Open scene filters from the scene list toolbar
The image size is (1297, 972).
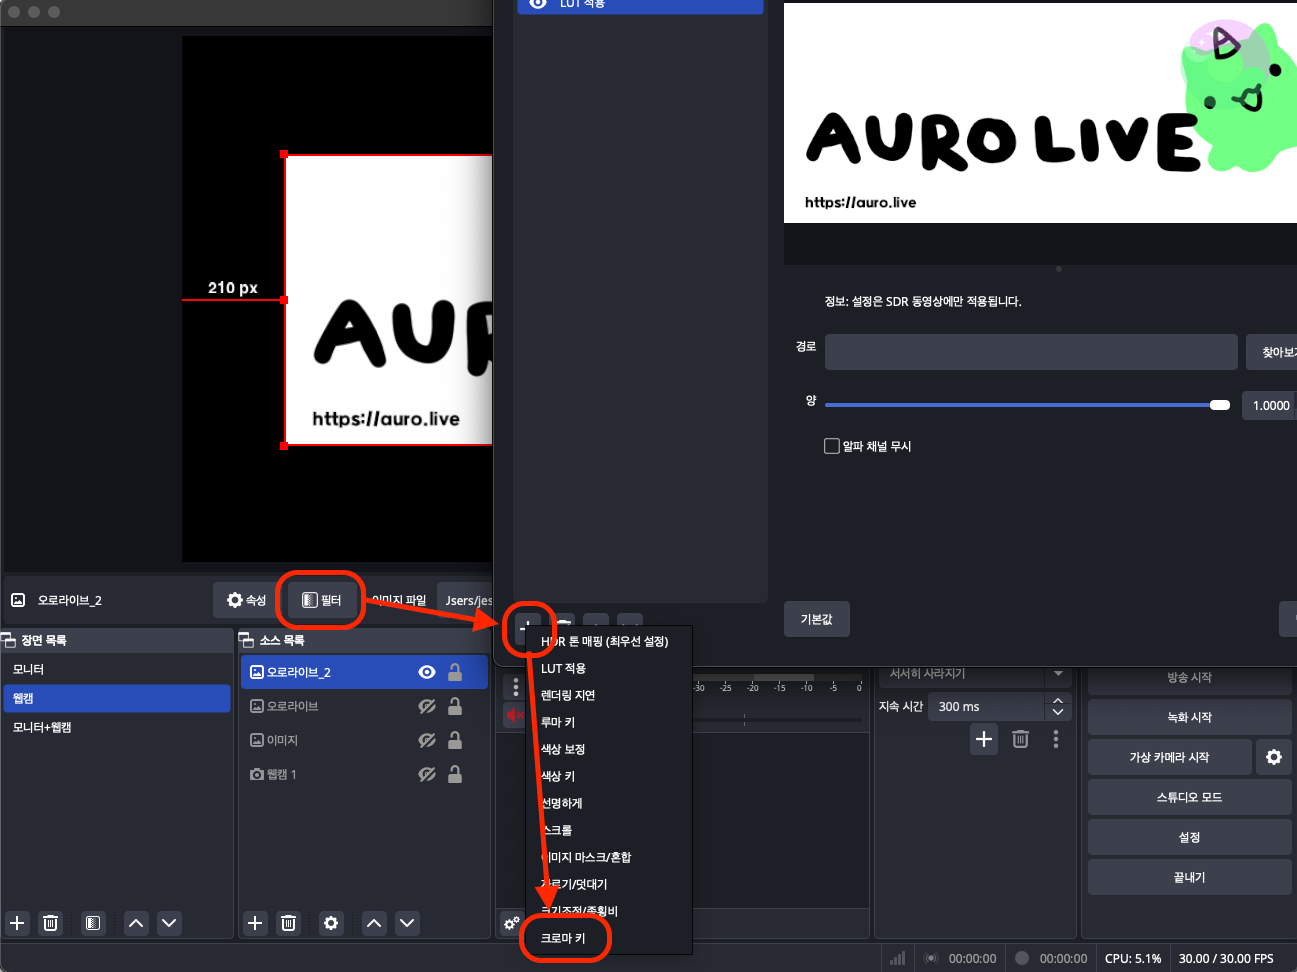pos(93,923)
